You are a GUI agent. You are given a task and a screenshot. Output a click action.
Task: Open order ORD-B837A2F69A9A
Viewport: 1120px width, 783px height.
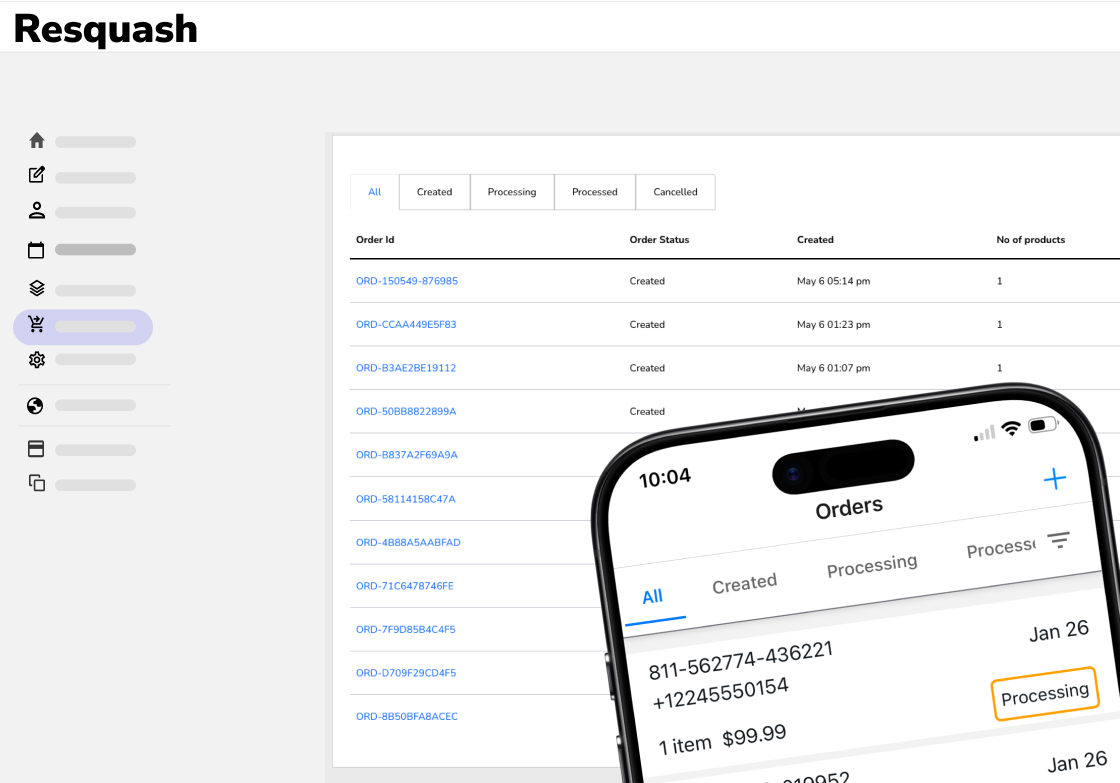click(x=406, y=454)
